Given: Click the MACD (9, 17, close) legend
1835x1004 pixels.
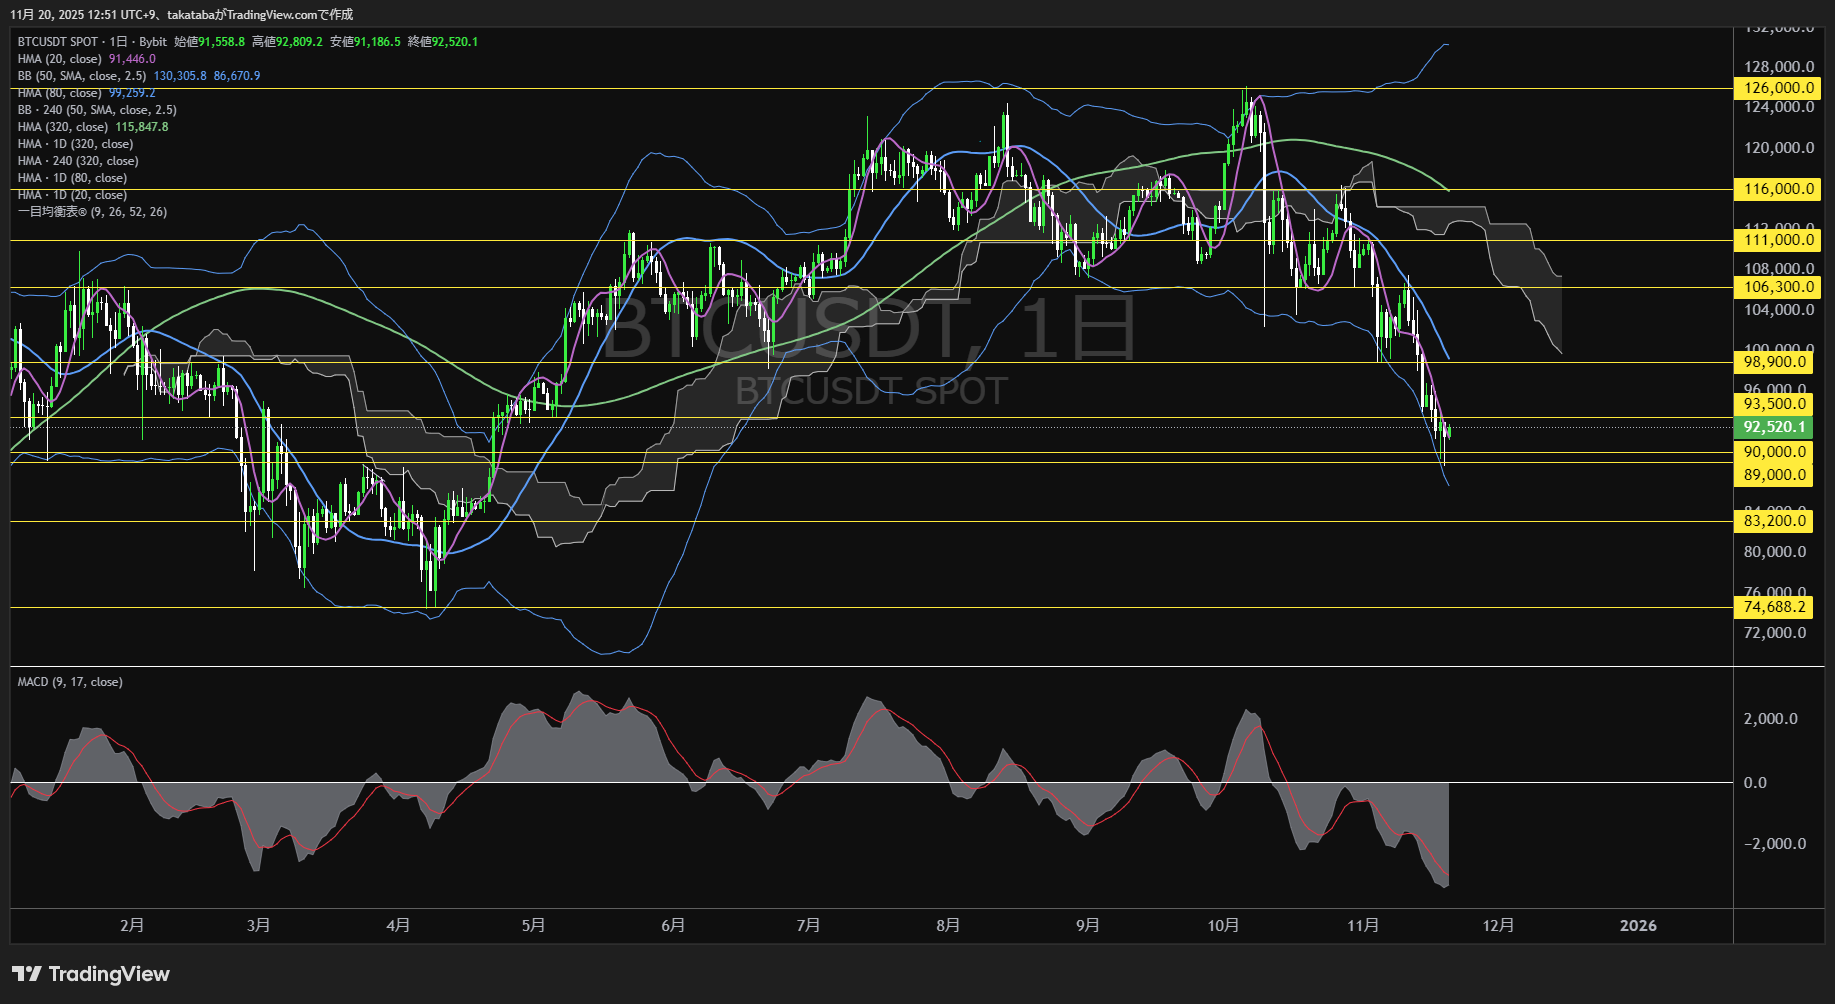Looking at the screenshot, I should click(70, 682).
